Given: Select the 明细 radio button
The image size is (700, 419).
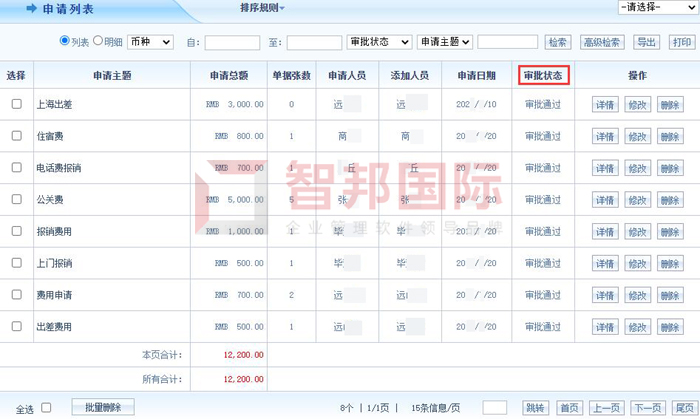Looking at the screenshot, I should 98,41.
